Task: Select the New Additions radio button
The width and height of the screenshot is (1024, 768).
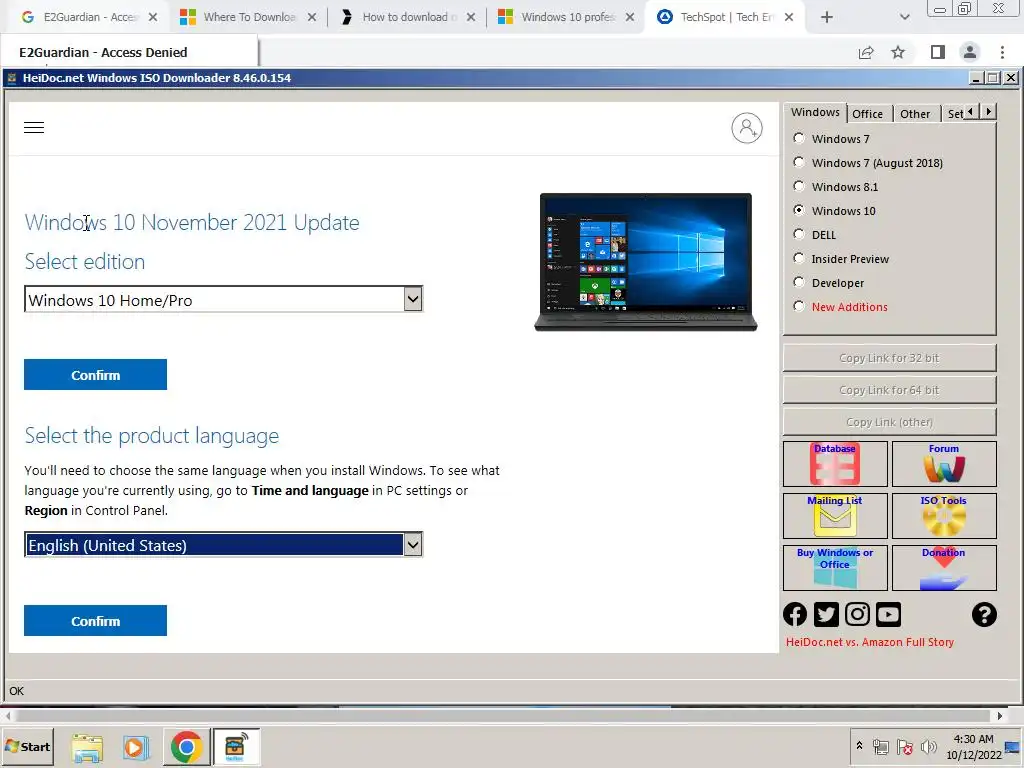Action: pyautogui.click(x=799, y=306)
